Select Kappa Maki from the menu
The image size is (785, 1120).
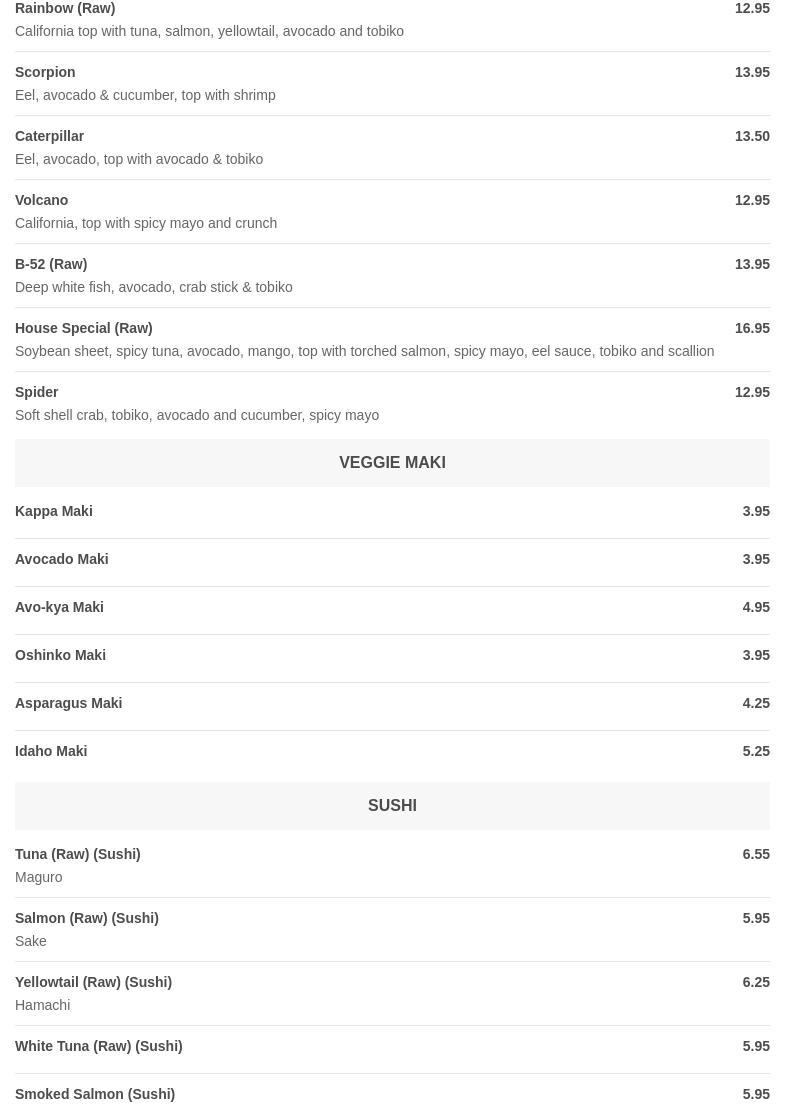point(392,511)
